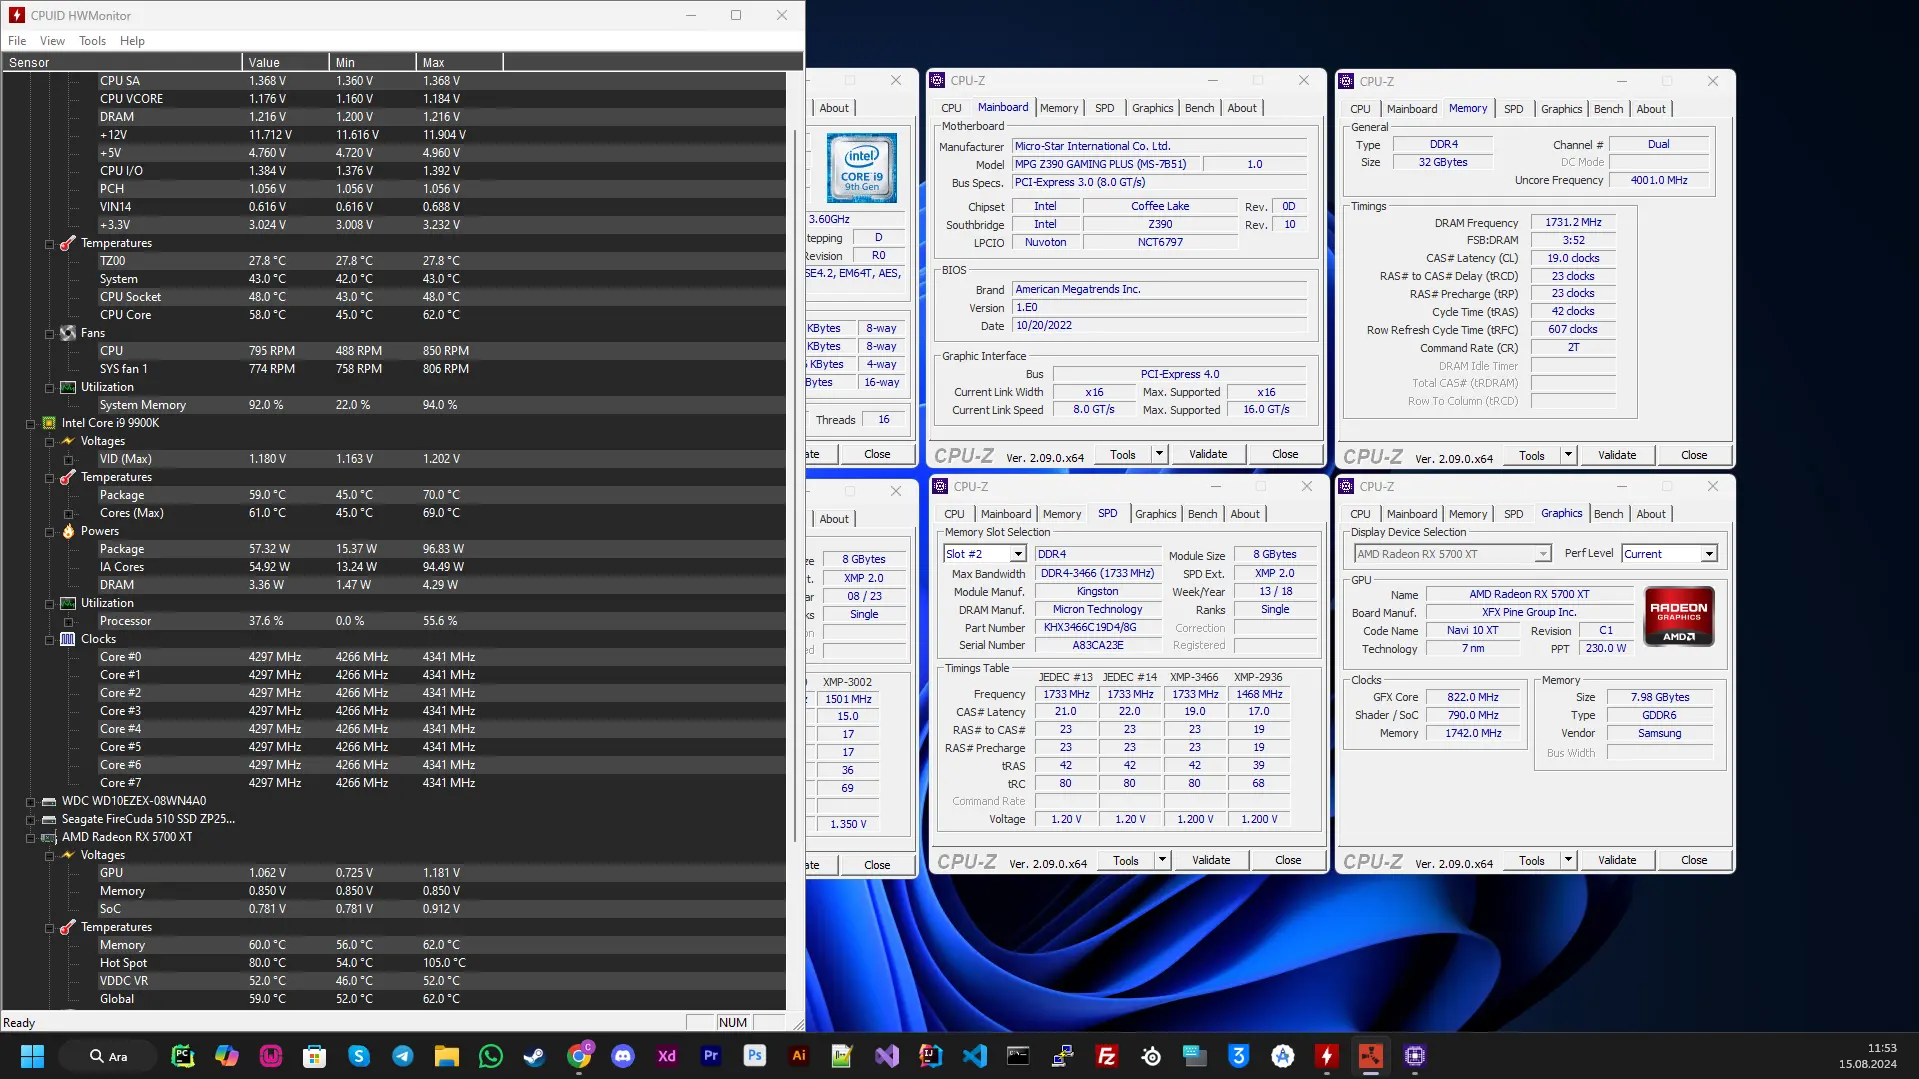The width and height of the screenshot is (1919, 1079).
Task: Collapse the Fans group in the sensor tree
Action: pos(49,334)
